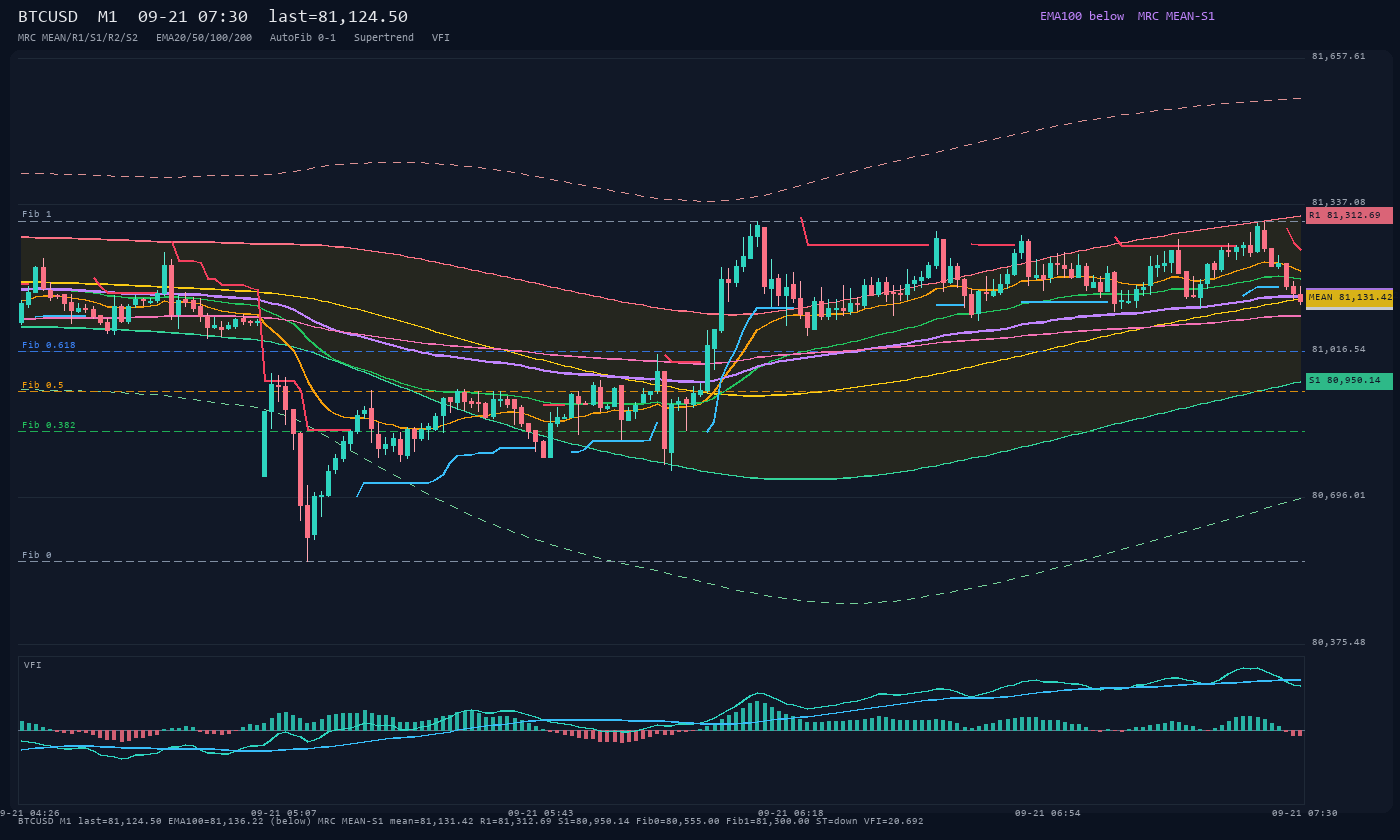Click the AutoFib 0-1 legend label
The width and height of the screenshot is (1400, 840).
tap(303, 37)
